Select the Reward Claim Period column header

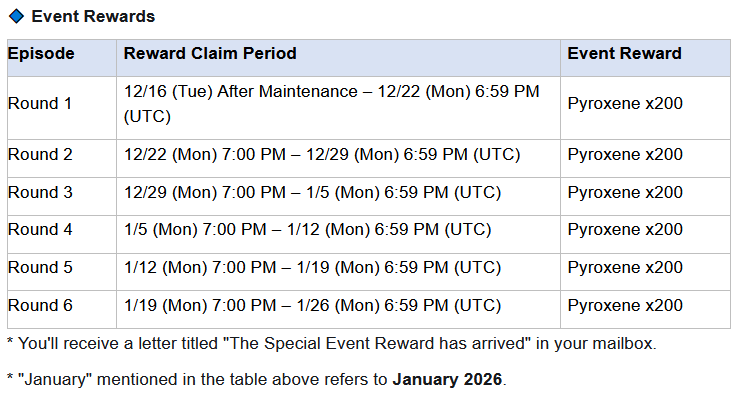click(210, 54)
